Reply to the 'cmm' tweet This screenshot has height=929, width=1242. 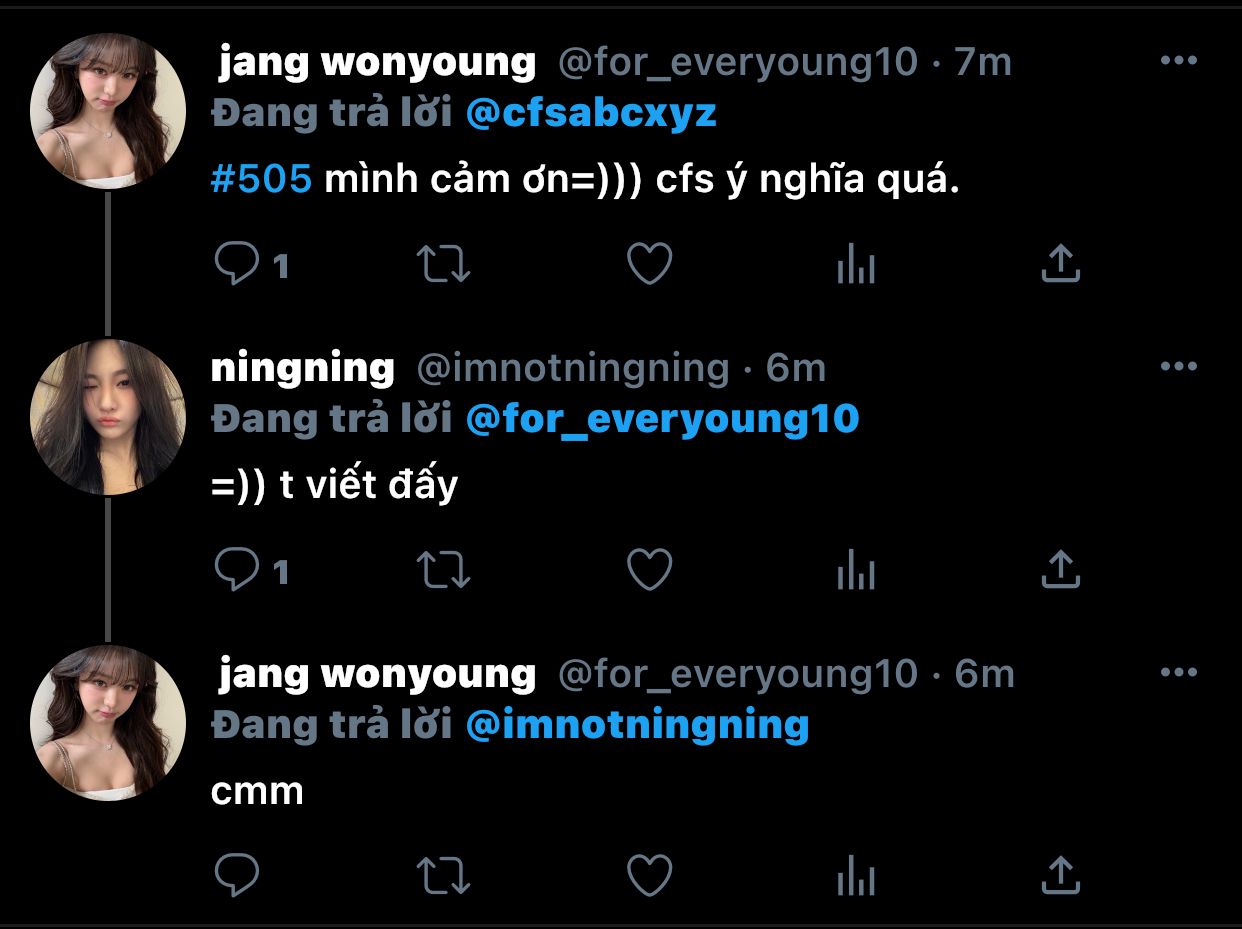coord(238,877)
